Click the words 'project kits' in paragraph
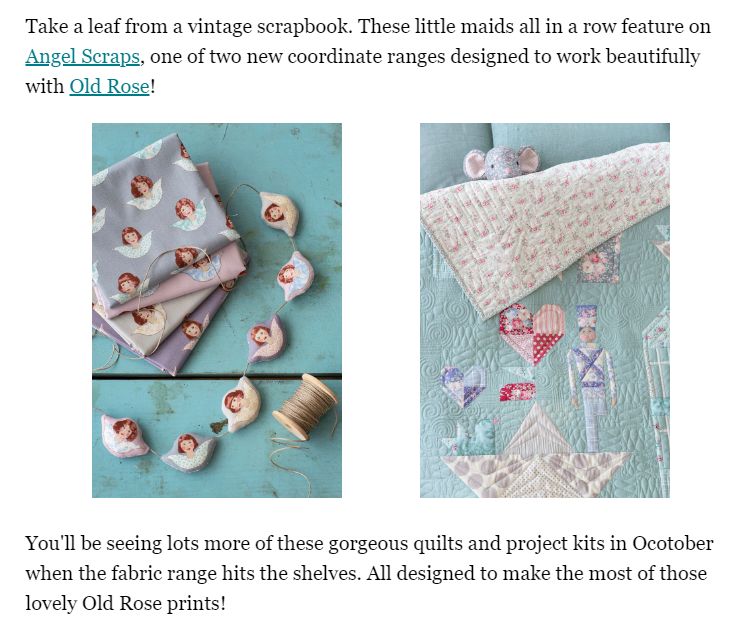The height and width of the screenshot is (618, 745). [555, 543]
